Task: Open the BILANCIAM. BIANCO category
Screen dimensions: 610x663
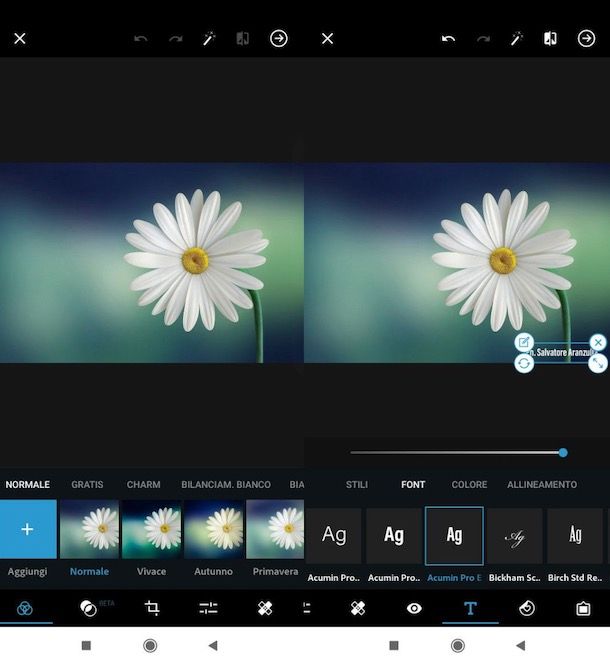Action: (226, 485)
